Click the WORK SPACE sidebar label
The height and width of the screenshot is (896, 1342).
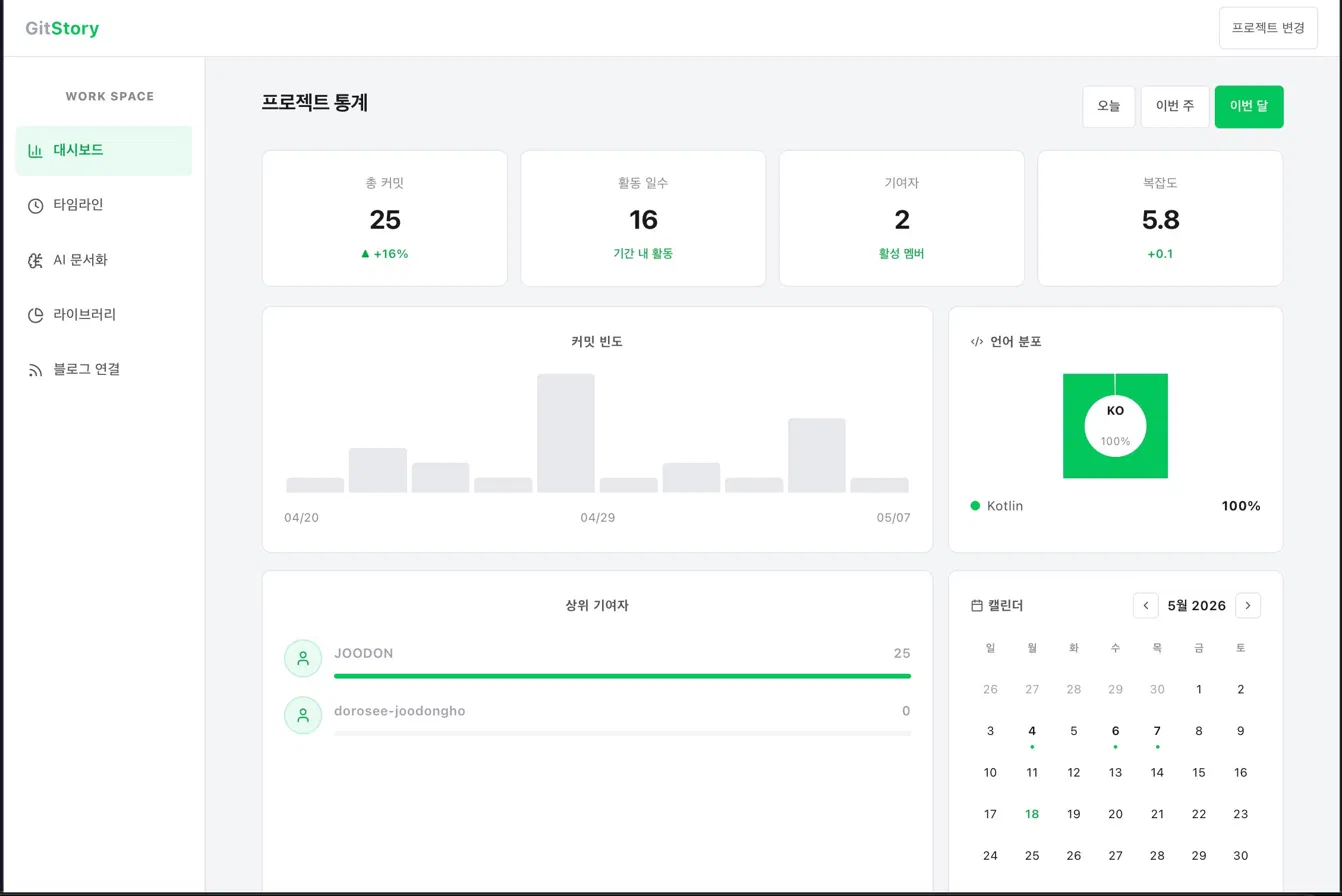pyautogui.click(x=110, y=97)
